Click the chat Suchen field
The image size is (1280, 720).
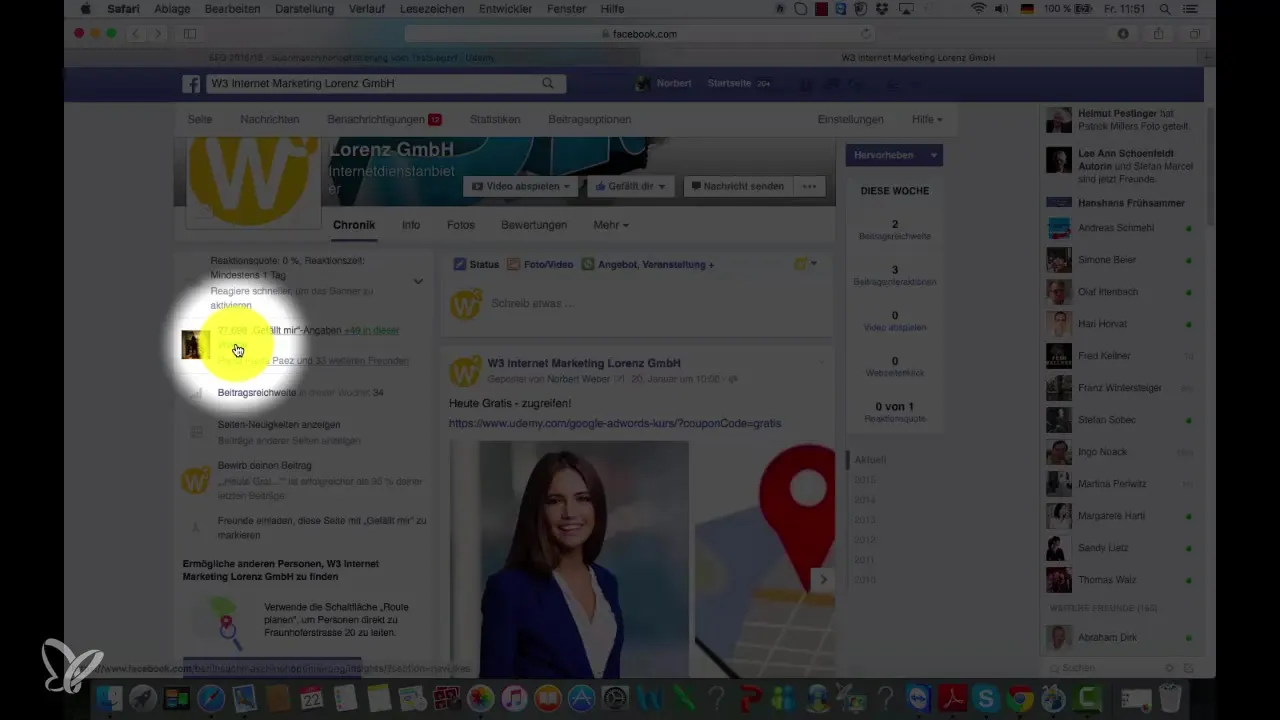[x=1105, y=667]
